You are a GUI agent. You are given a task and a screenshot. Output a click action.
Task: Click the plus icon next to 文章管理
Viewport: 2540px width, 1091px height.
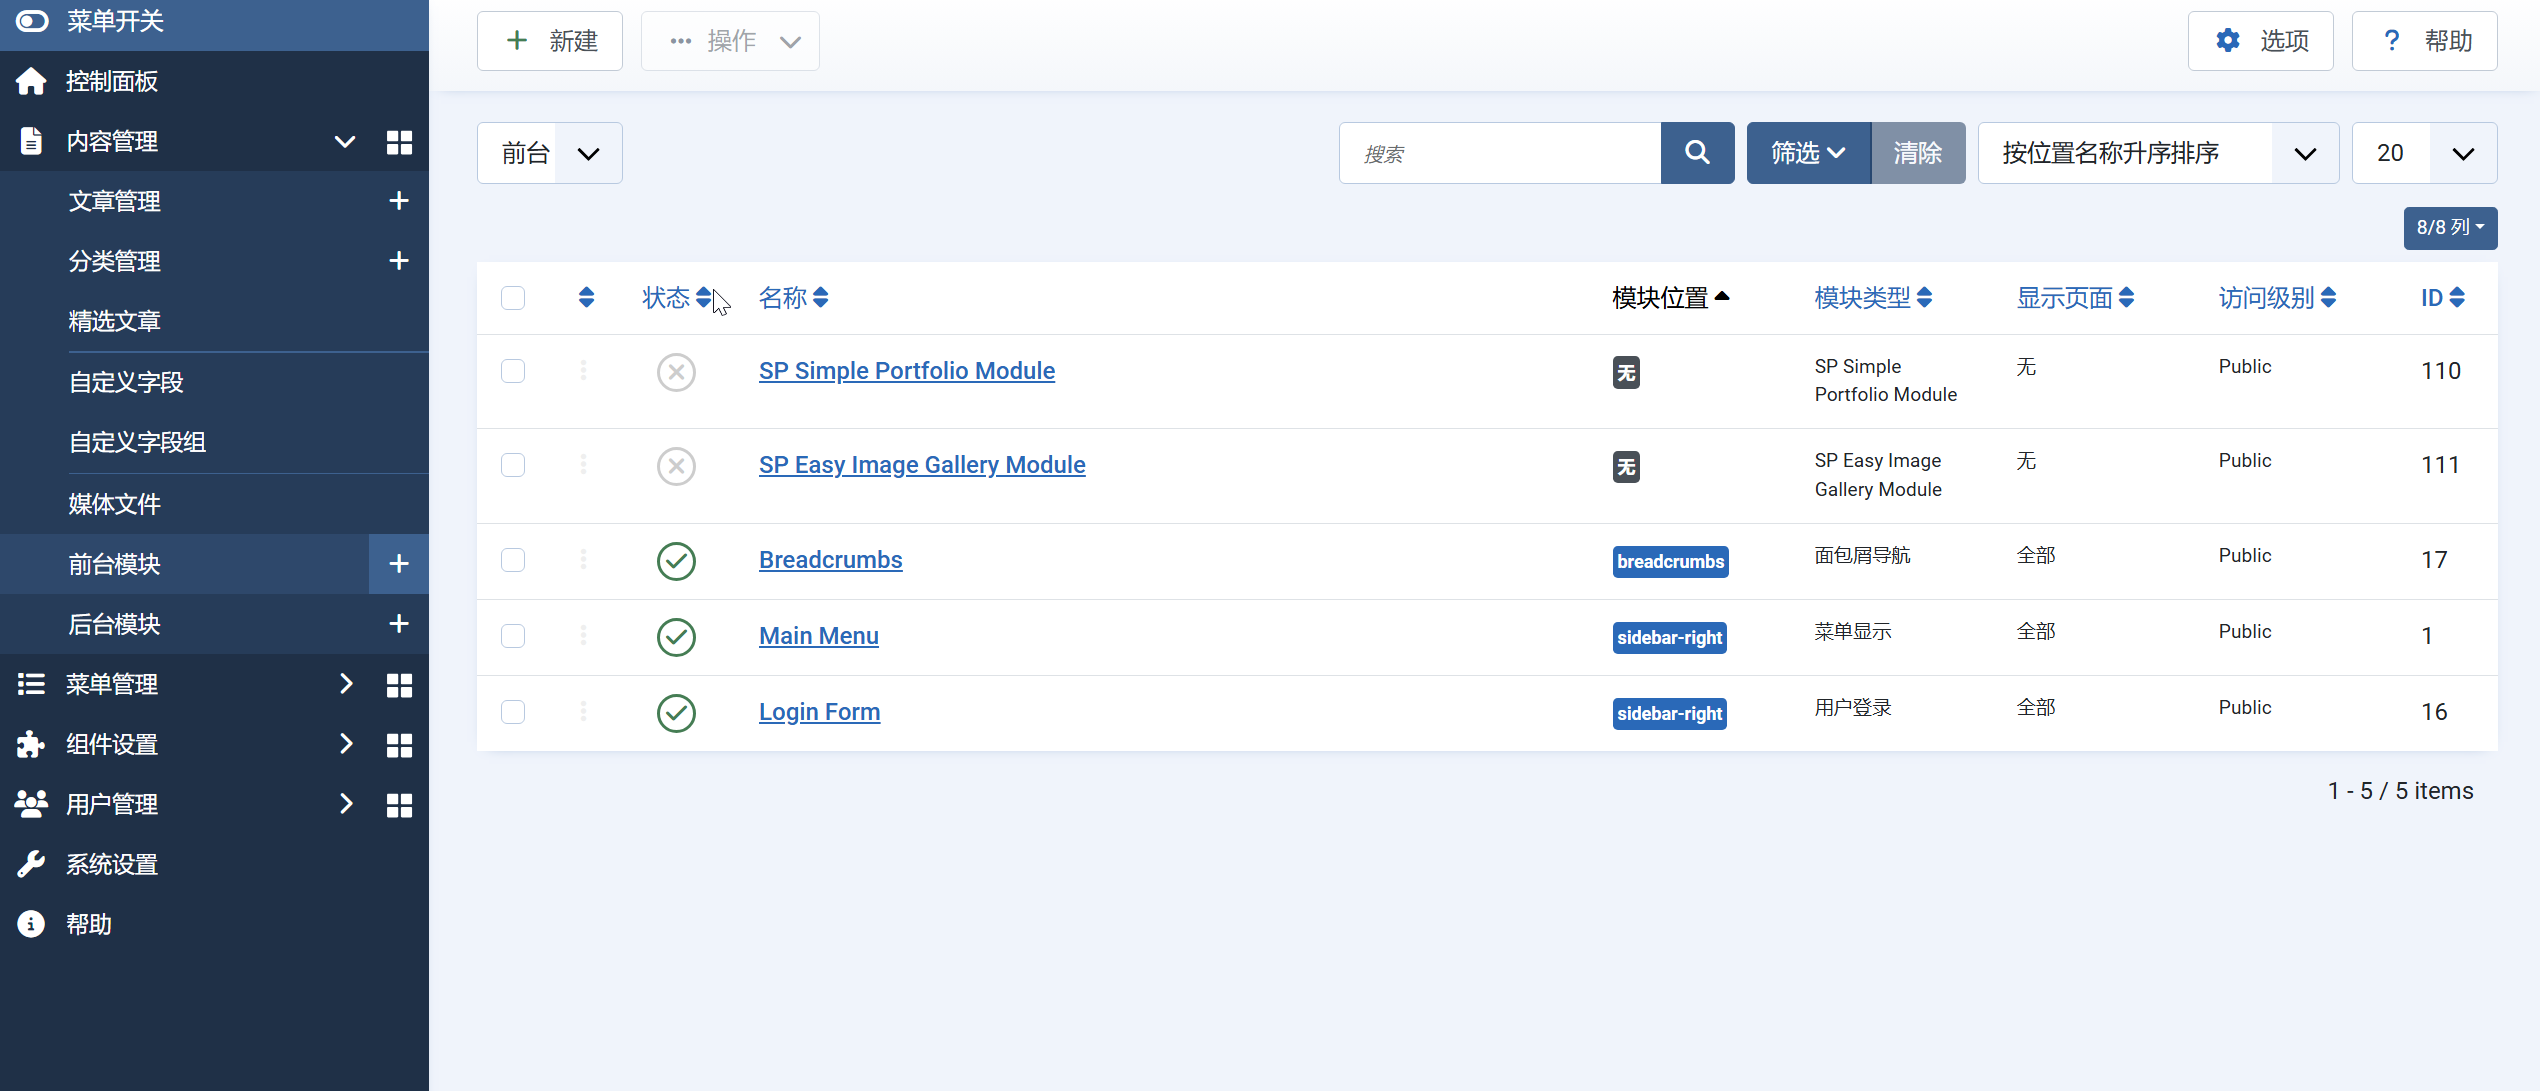(x=399, y=201)
